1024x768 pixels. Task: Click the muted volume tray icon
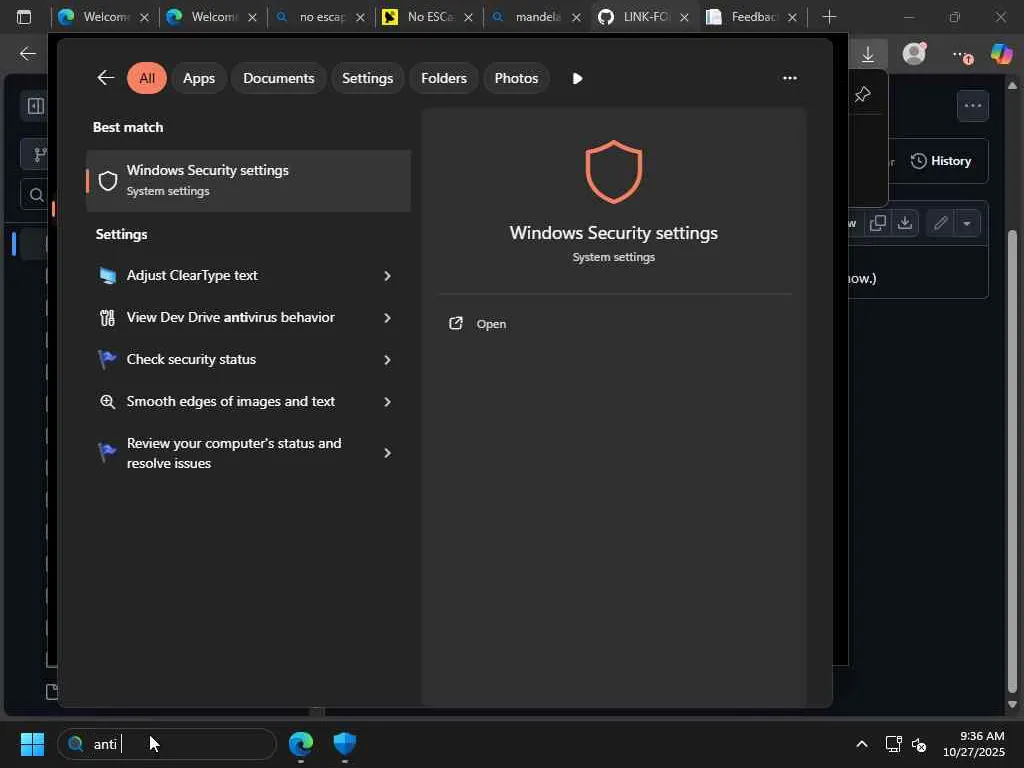tap(919, 744)
